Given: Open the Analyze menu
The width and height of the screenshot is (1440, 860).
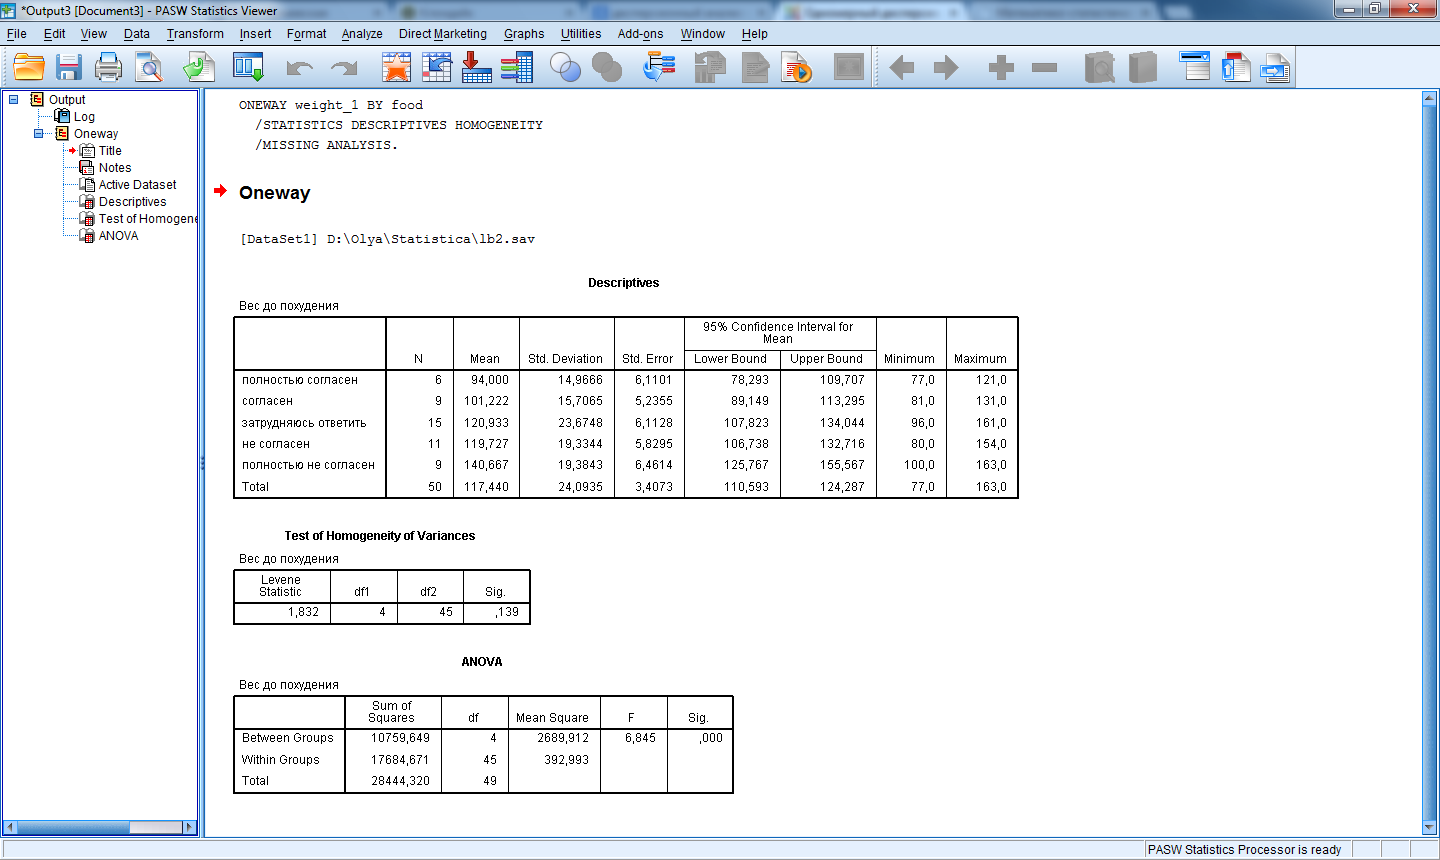Looking at the screenshot, I should click(x=362, y=34).
